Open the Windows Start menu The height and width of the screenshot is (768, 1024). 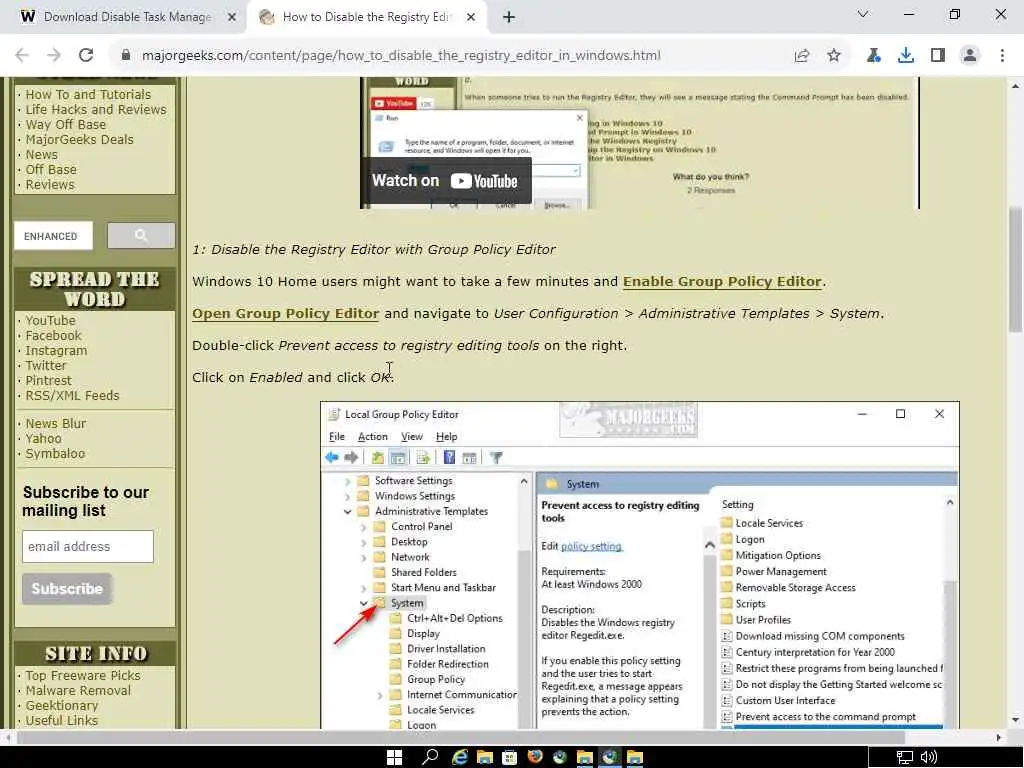pos(394,758)
